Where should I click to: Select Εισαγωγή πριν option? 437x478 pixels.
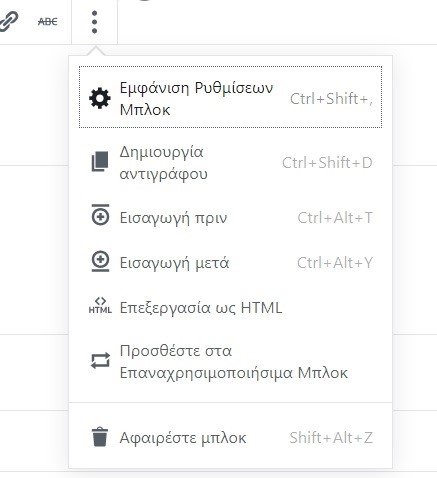[x=230, y=218]
